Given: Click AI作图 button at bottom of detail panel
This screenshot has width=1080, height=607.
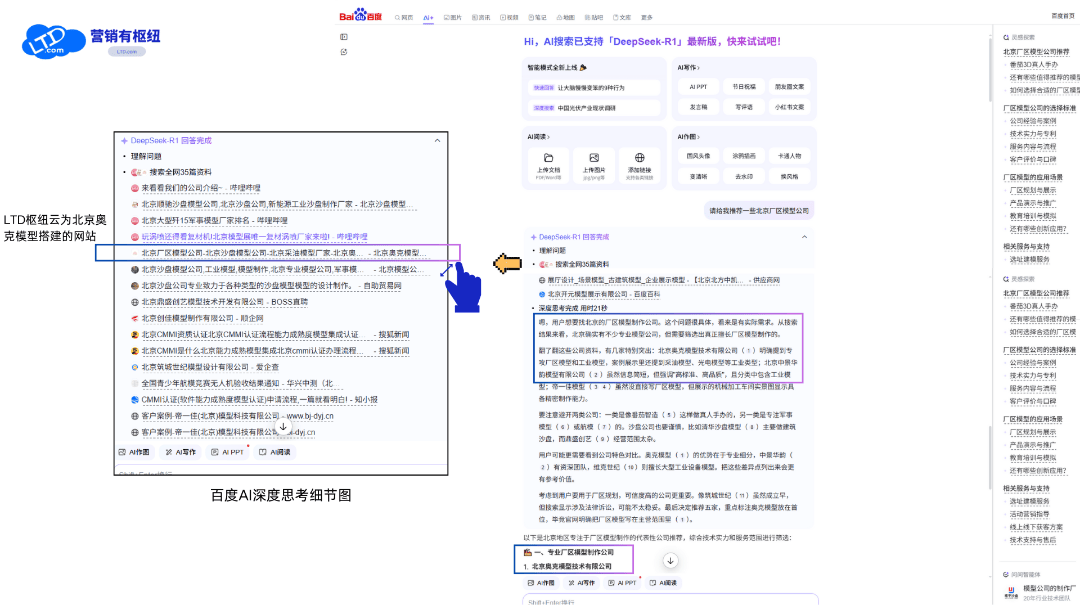Looking at the screenshot, I should click(x=134, y=452).
